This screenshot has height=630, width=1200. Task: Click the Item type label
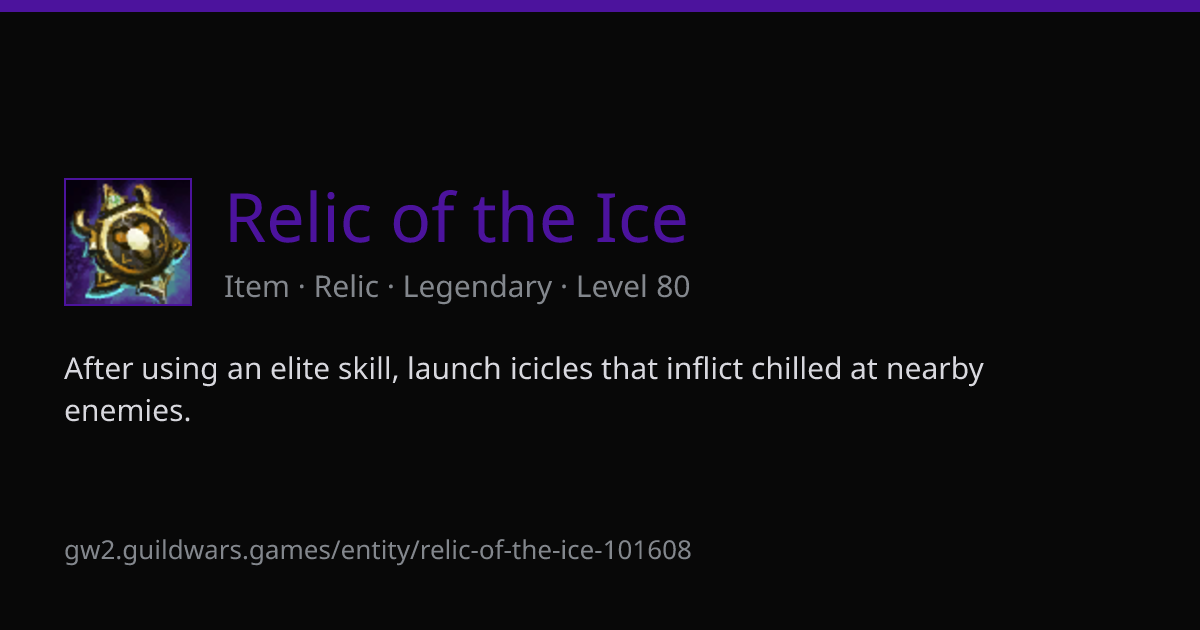(x=256, y=287)
